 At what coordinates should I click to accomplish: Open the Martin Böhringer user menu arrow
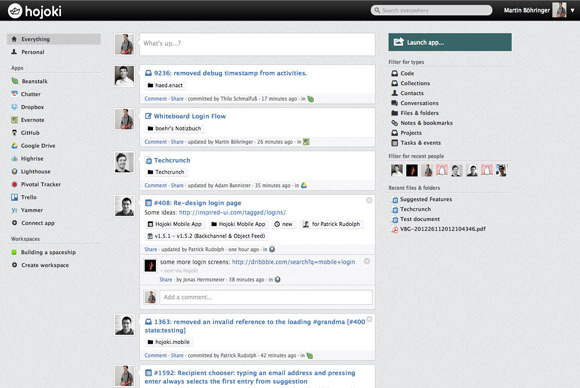click(x=572, y=10)
